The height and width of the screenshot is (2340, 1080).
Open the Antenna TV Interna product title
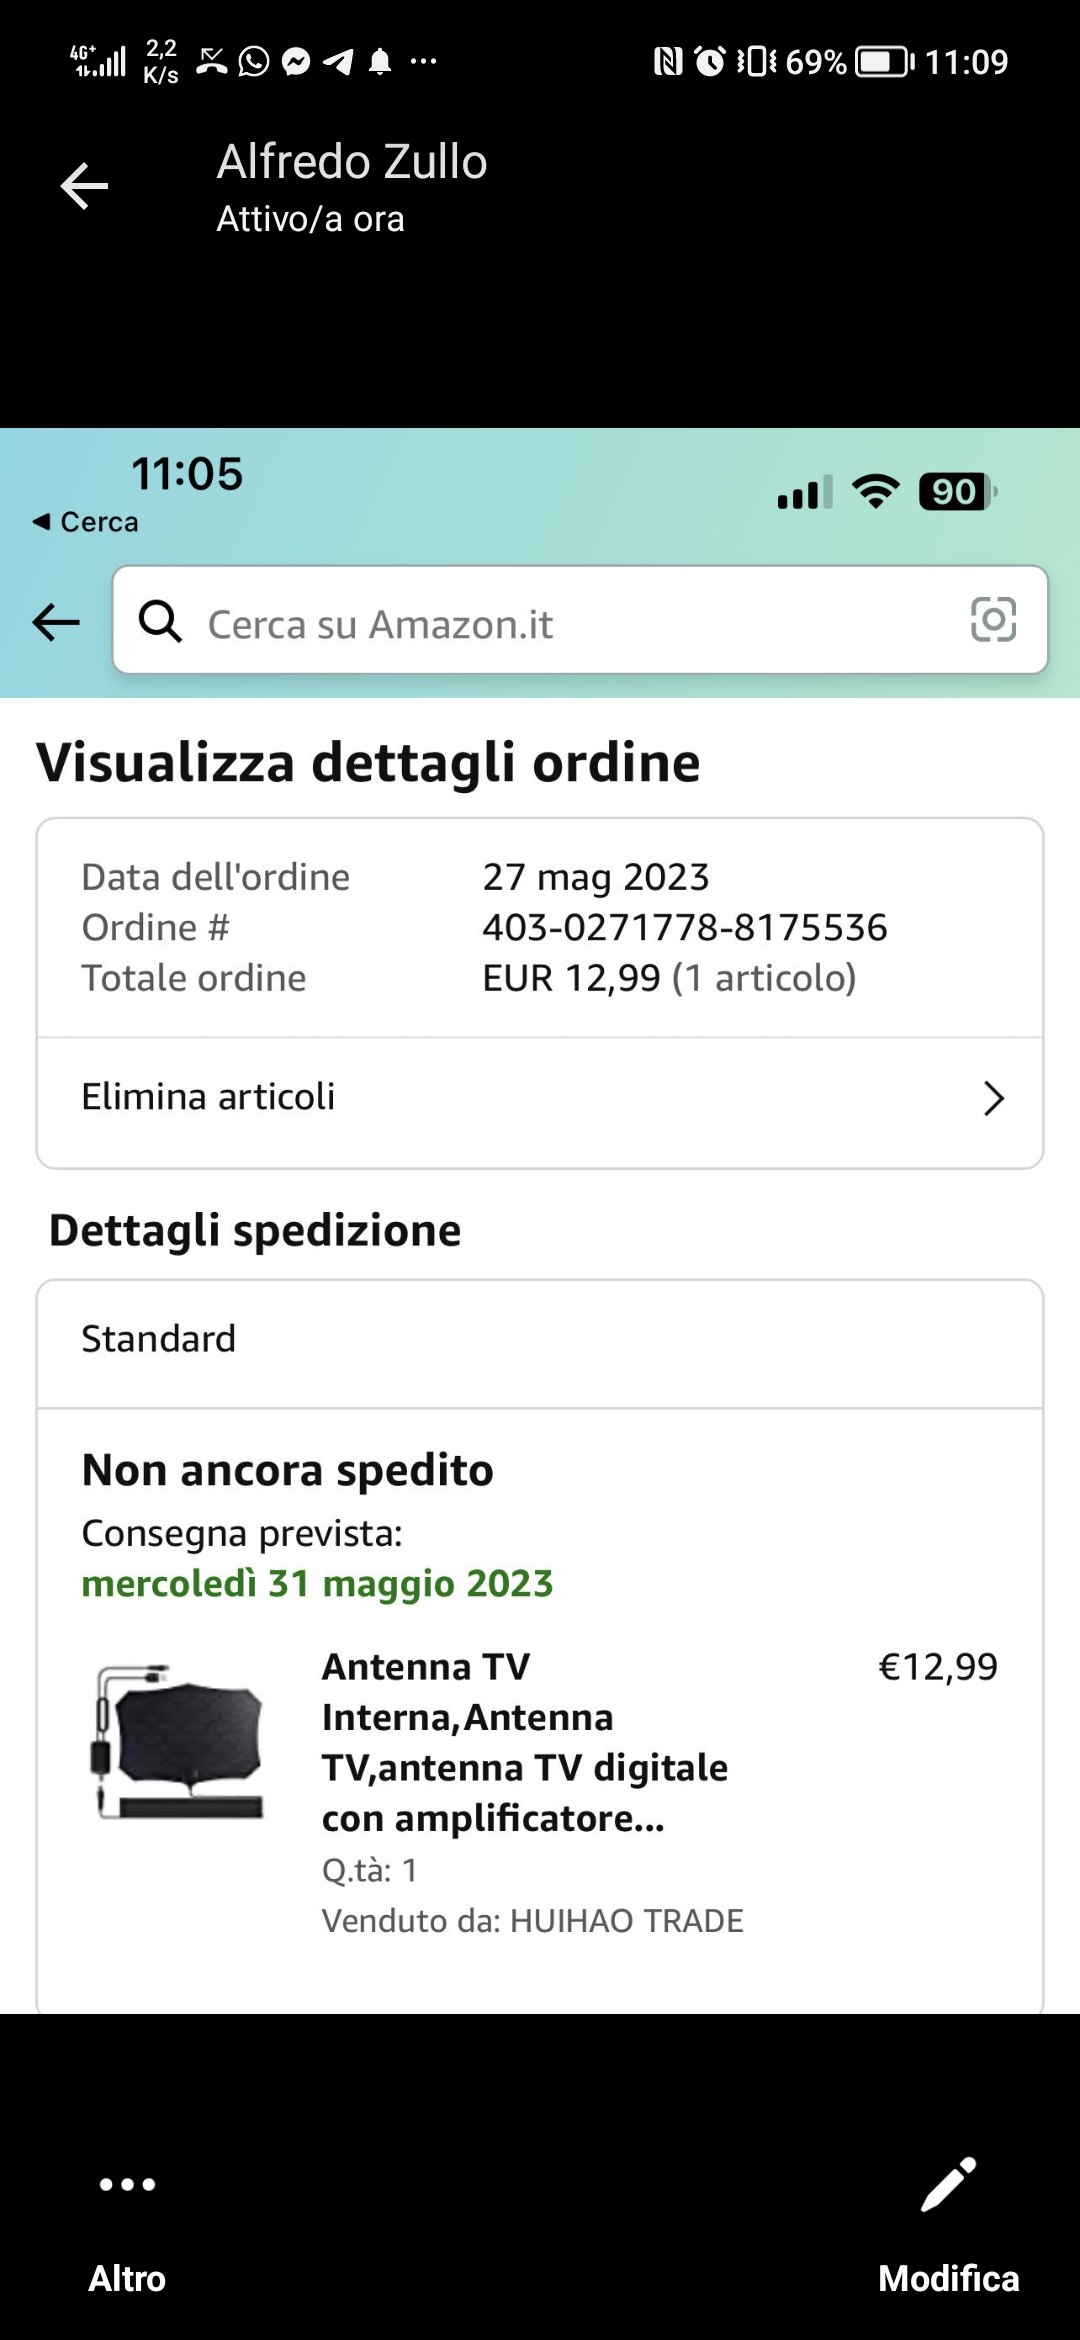tap(524, 1742)
